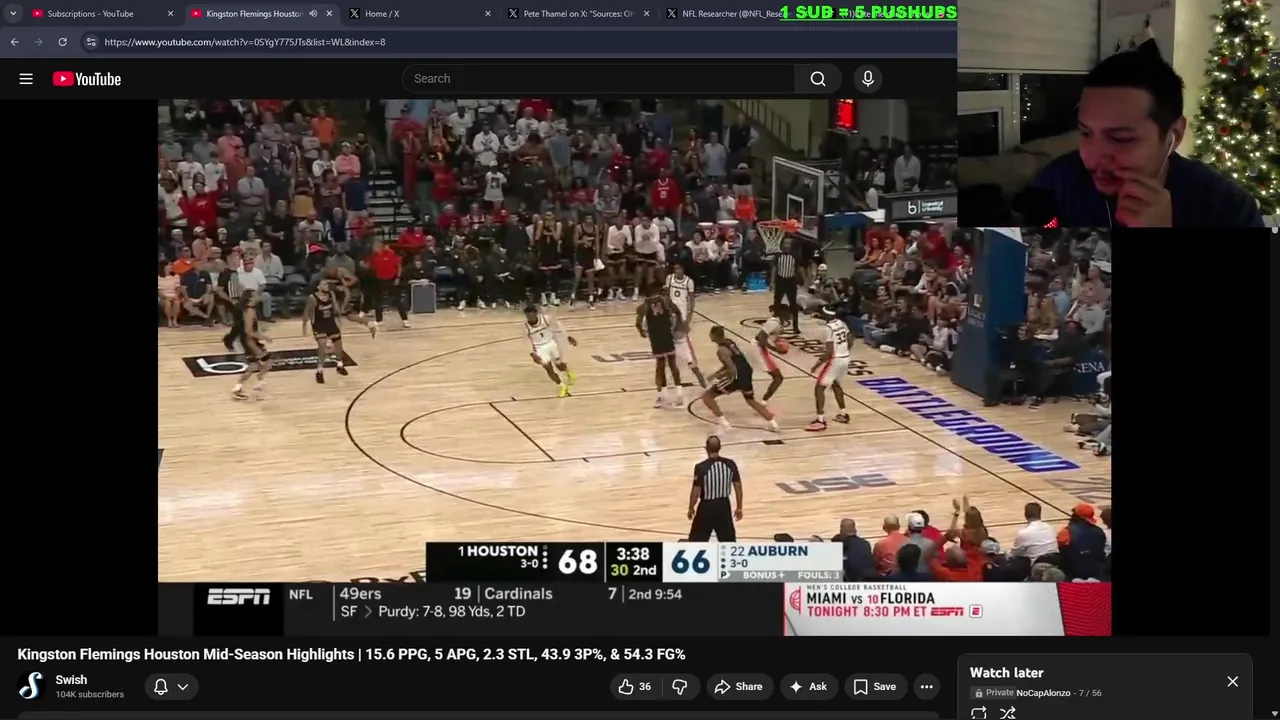Click the search magnifier button

tap(818, 79)
